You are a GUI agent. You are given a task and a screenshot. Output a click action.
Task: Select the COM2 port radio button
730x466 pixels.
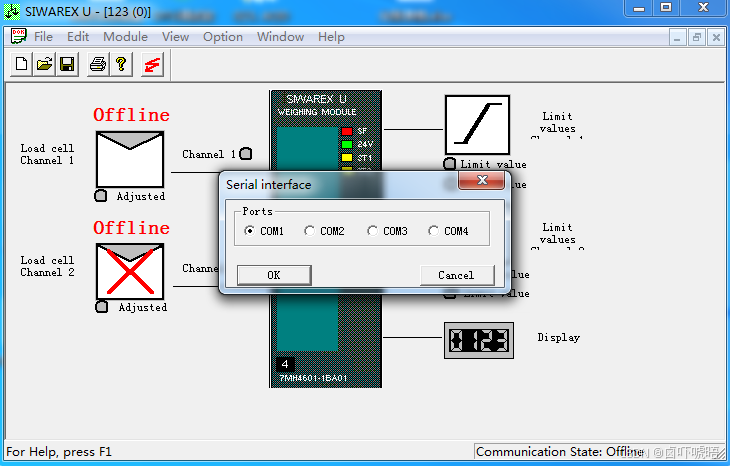click(x=309, y=230)
